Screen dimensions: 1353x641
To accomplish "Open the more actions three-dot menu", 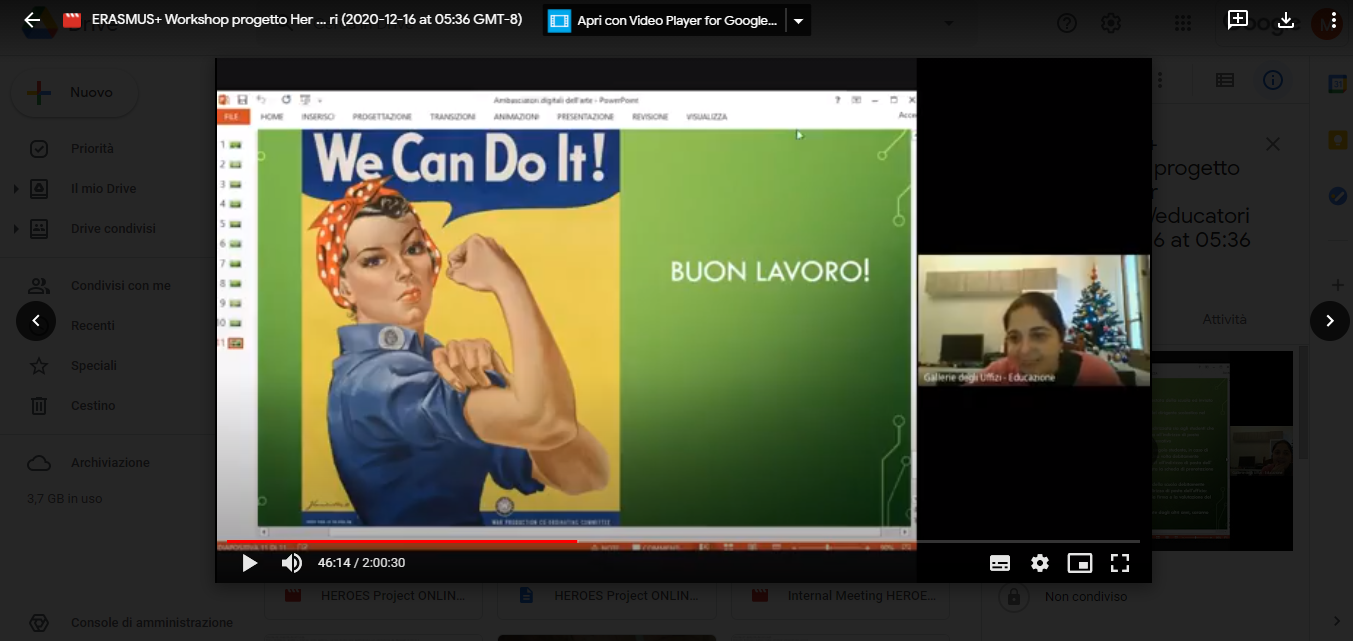I will [1333, 20].
